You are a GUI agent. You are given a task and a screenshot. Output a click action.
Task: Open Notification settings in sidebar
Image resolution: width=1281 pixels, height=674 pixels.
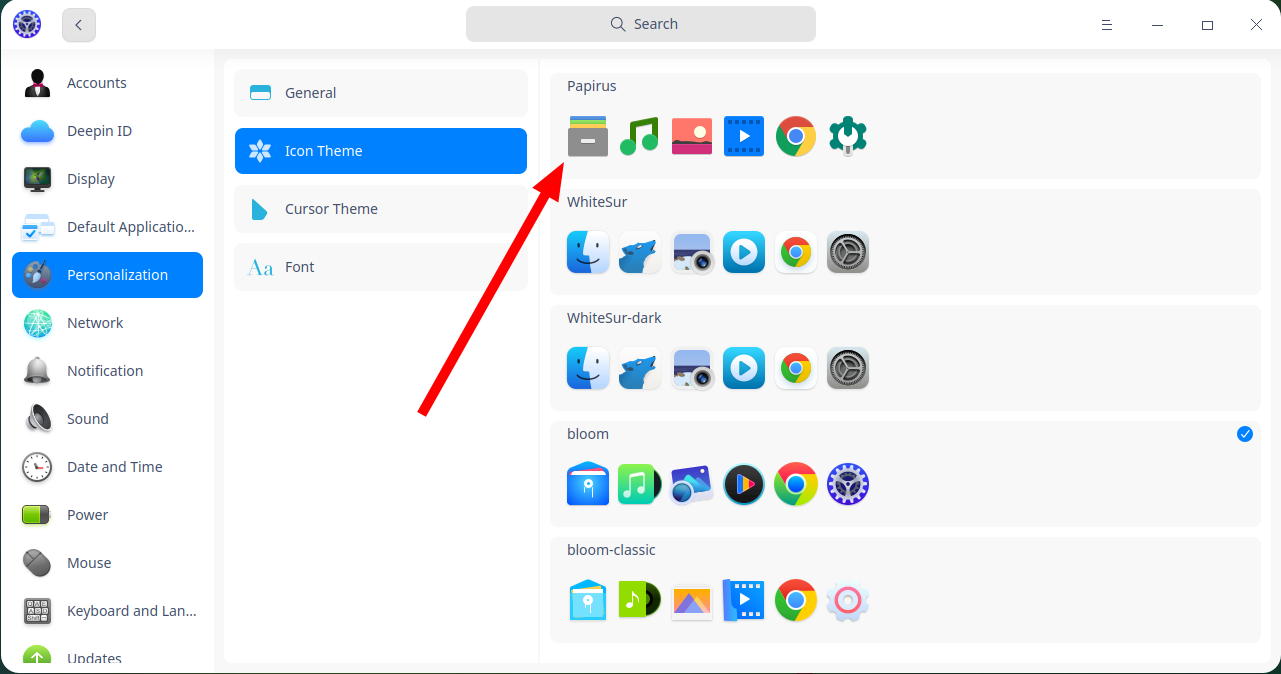108,371
